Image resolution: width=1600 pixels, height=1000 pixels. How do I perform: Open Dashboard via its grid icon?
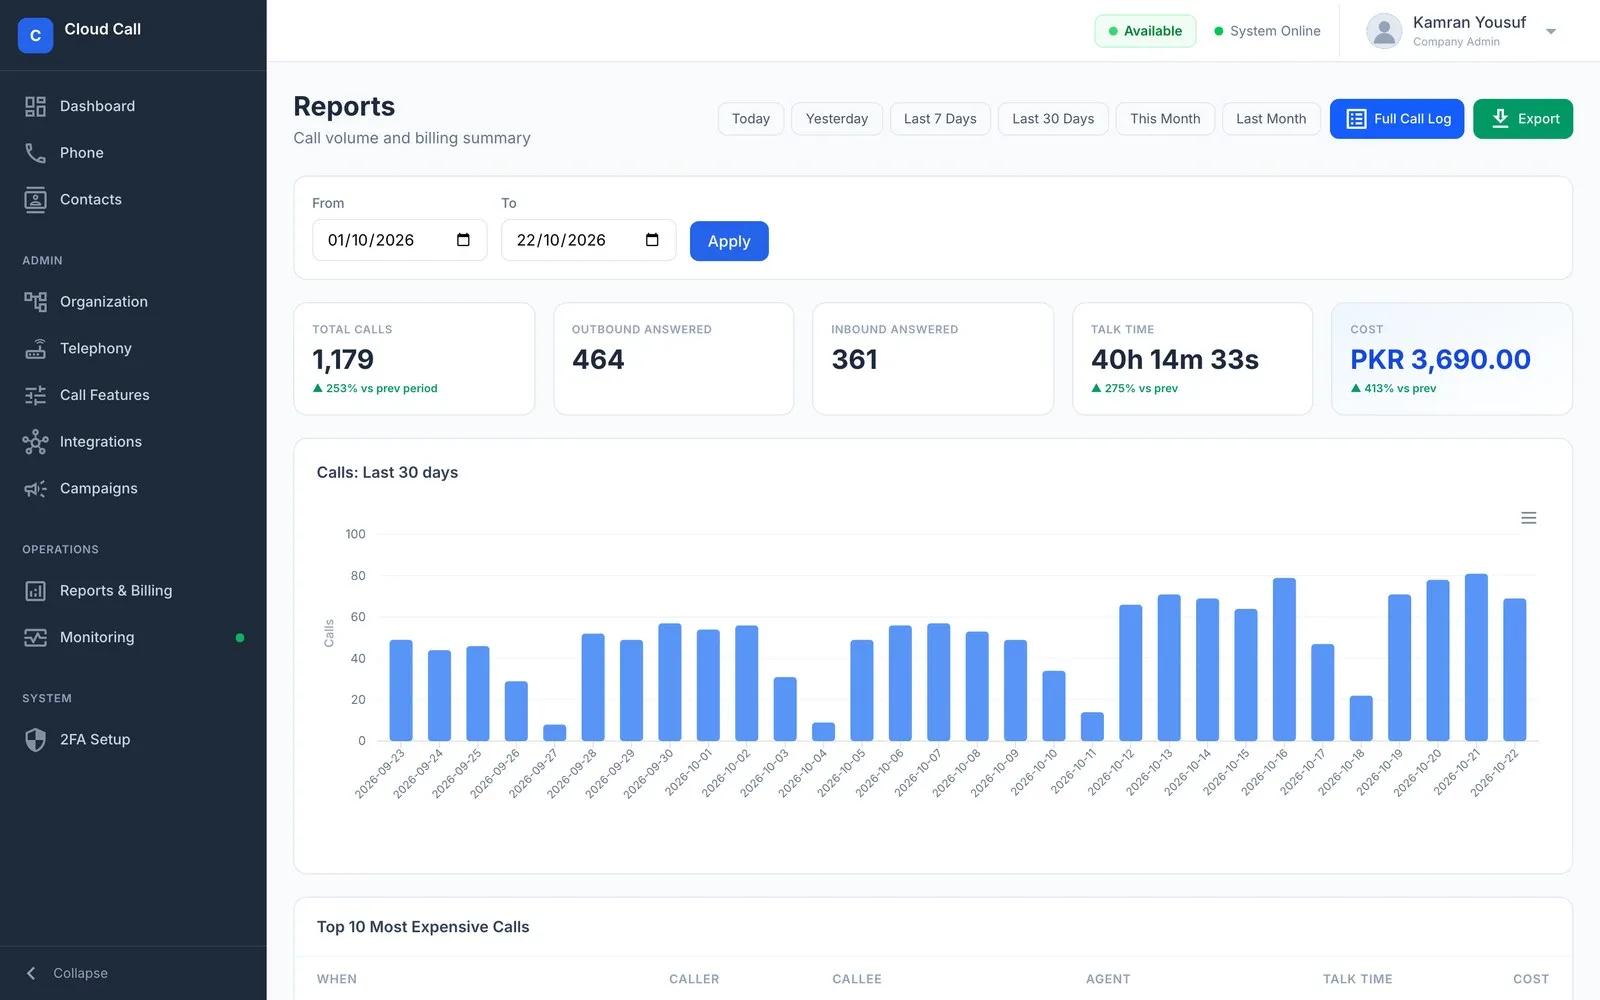(35, 106)
